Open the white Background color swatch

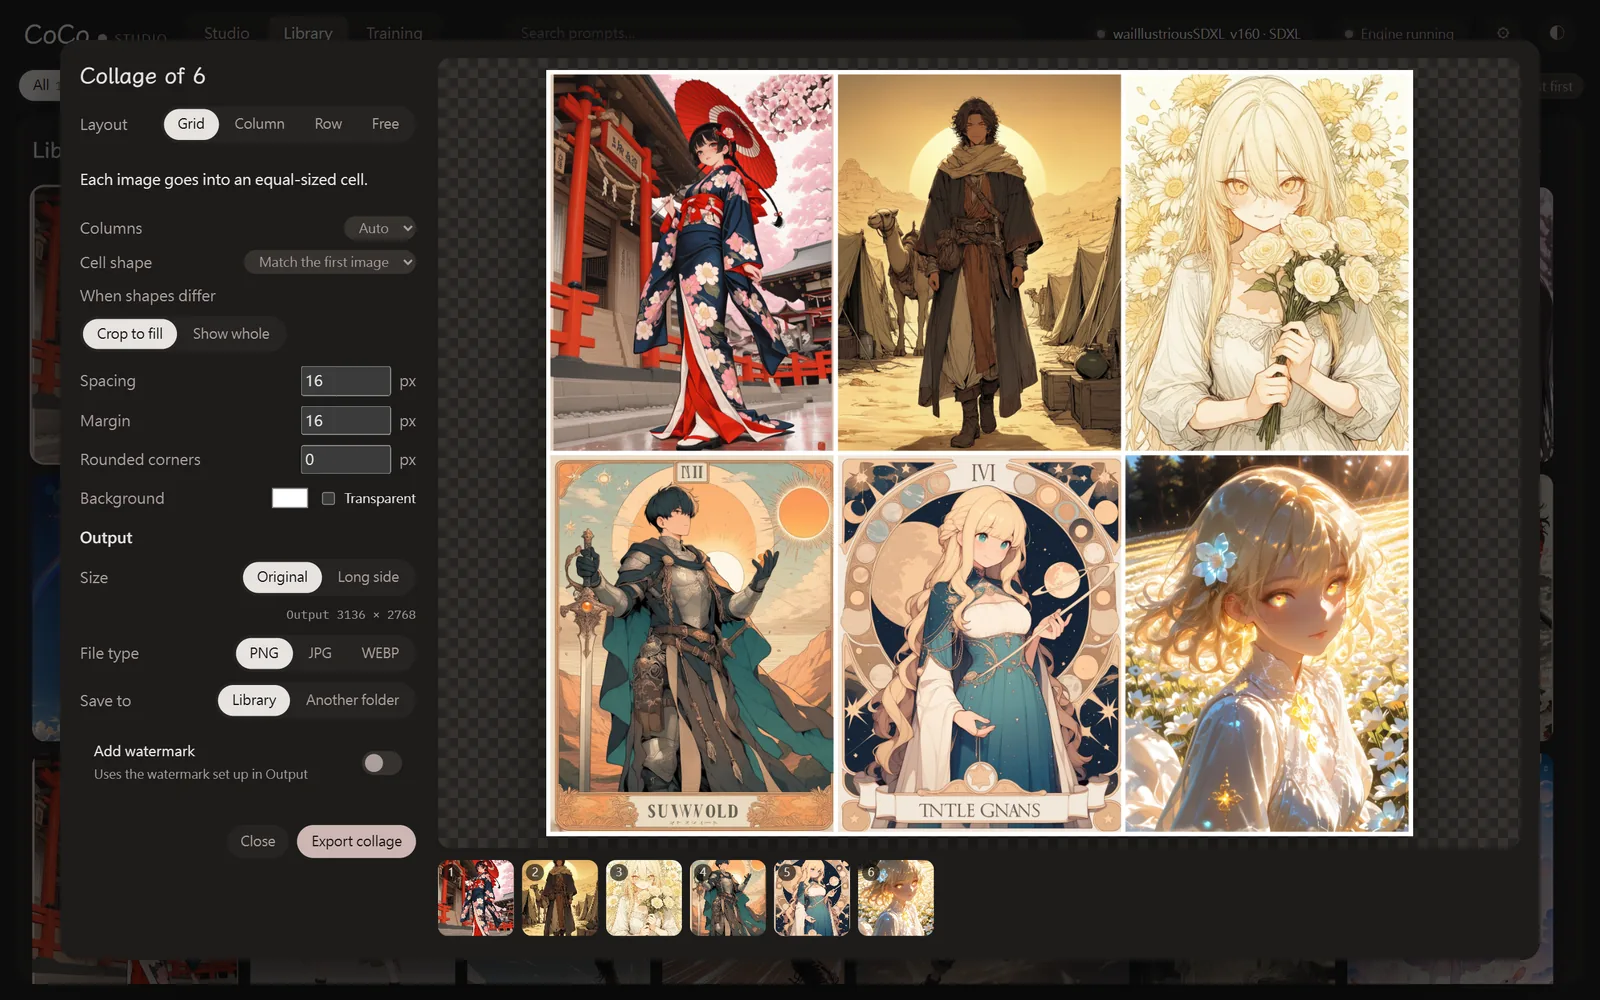(x=290, y=498)
